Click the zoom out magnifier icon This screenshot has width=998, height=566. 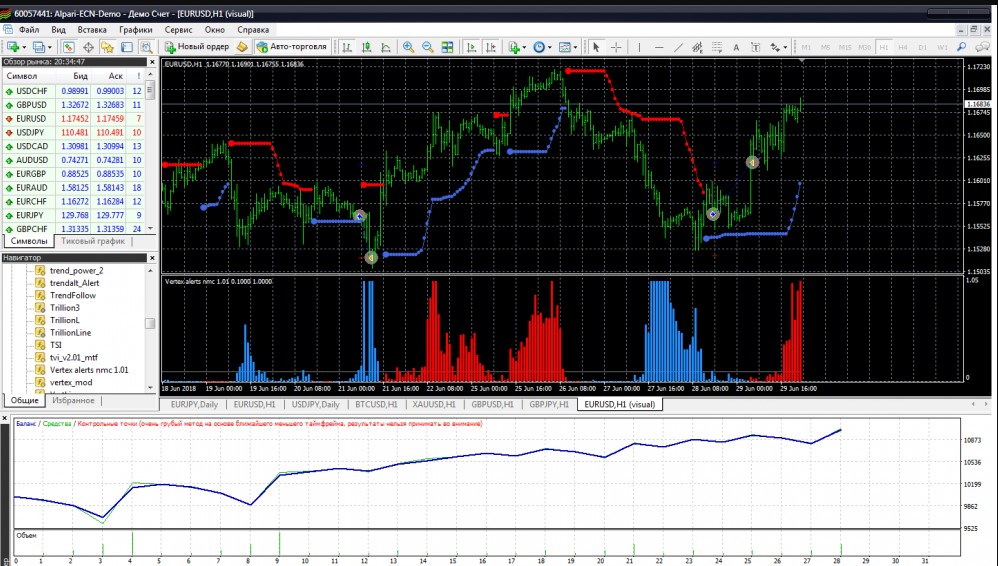pyautogui.click(x=428, y=47)
